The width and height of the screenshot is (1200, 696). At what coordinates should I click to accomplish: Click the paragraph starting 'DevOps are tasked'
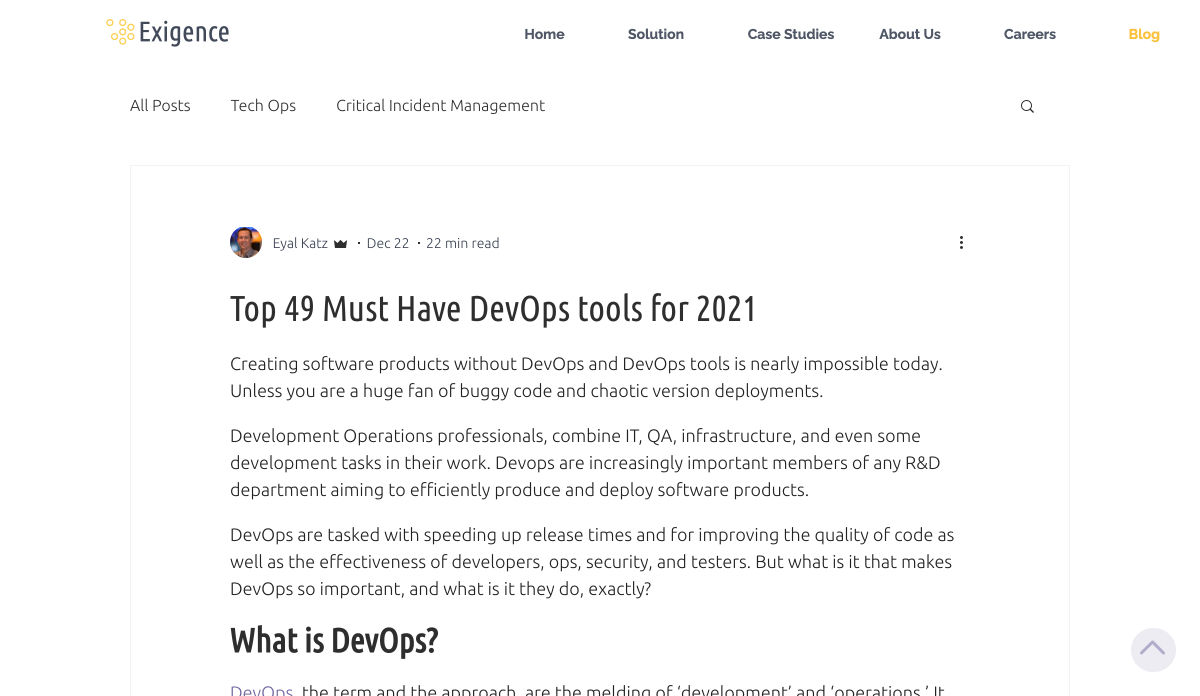click(592, 562)
